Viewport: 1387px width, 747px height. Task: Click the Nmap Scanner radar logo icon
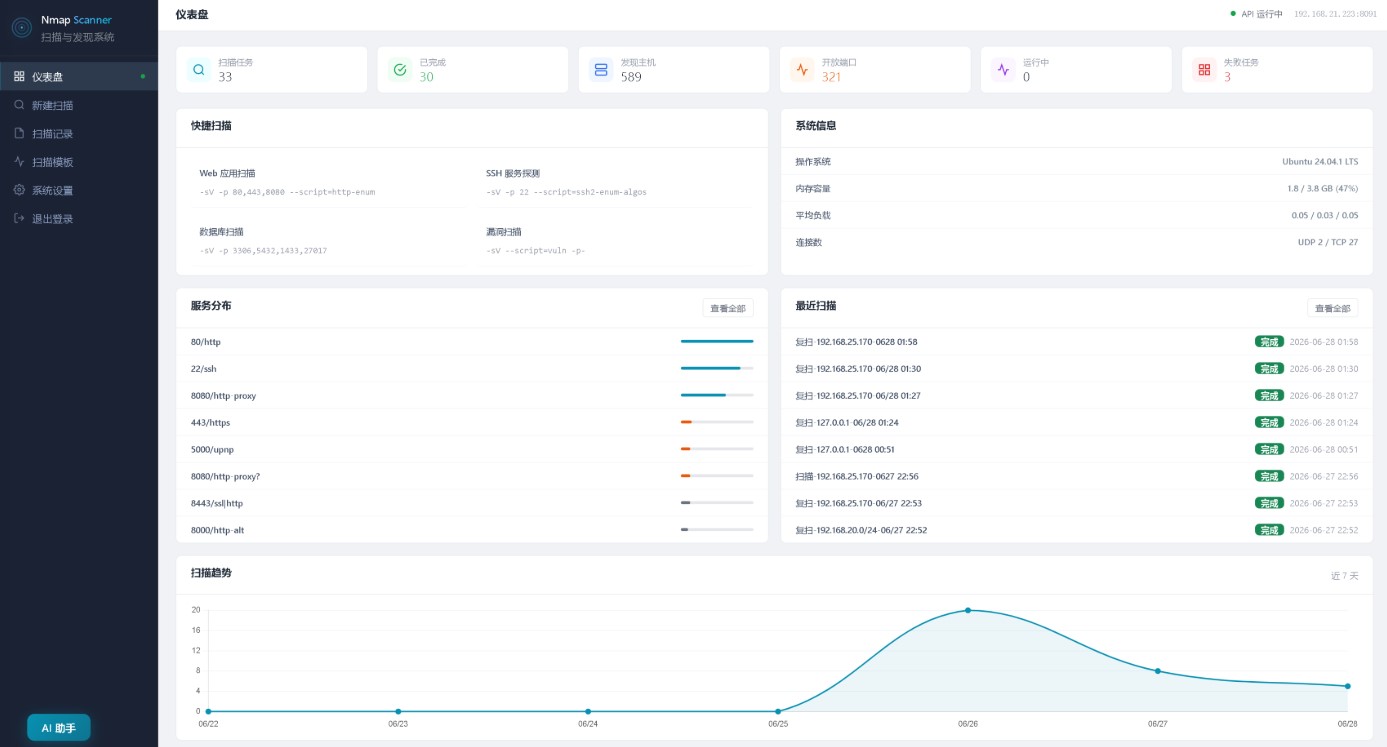(x=21, y=28)
